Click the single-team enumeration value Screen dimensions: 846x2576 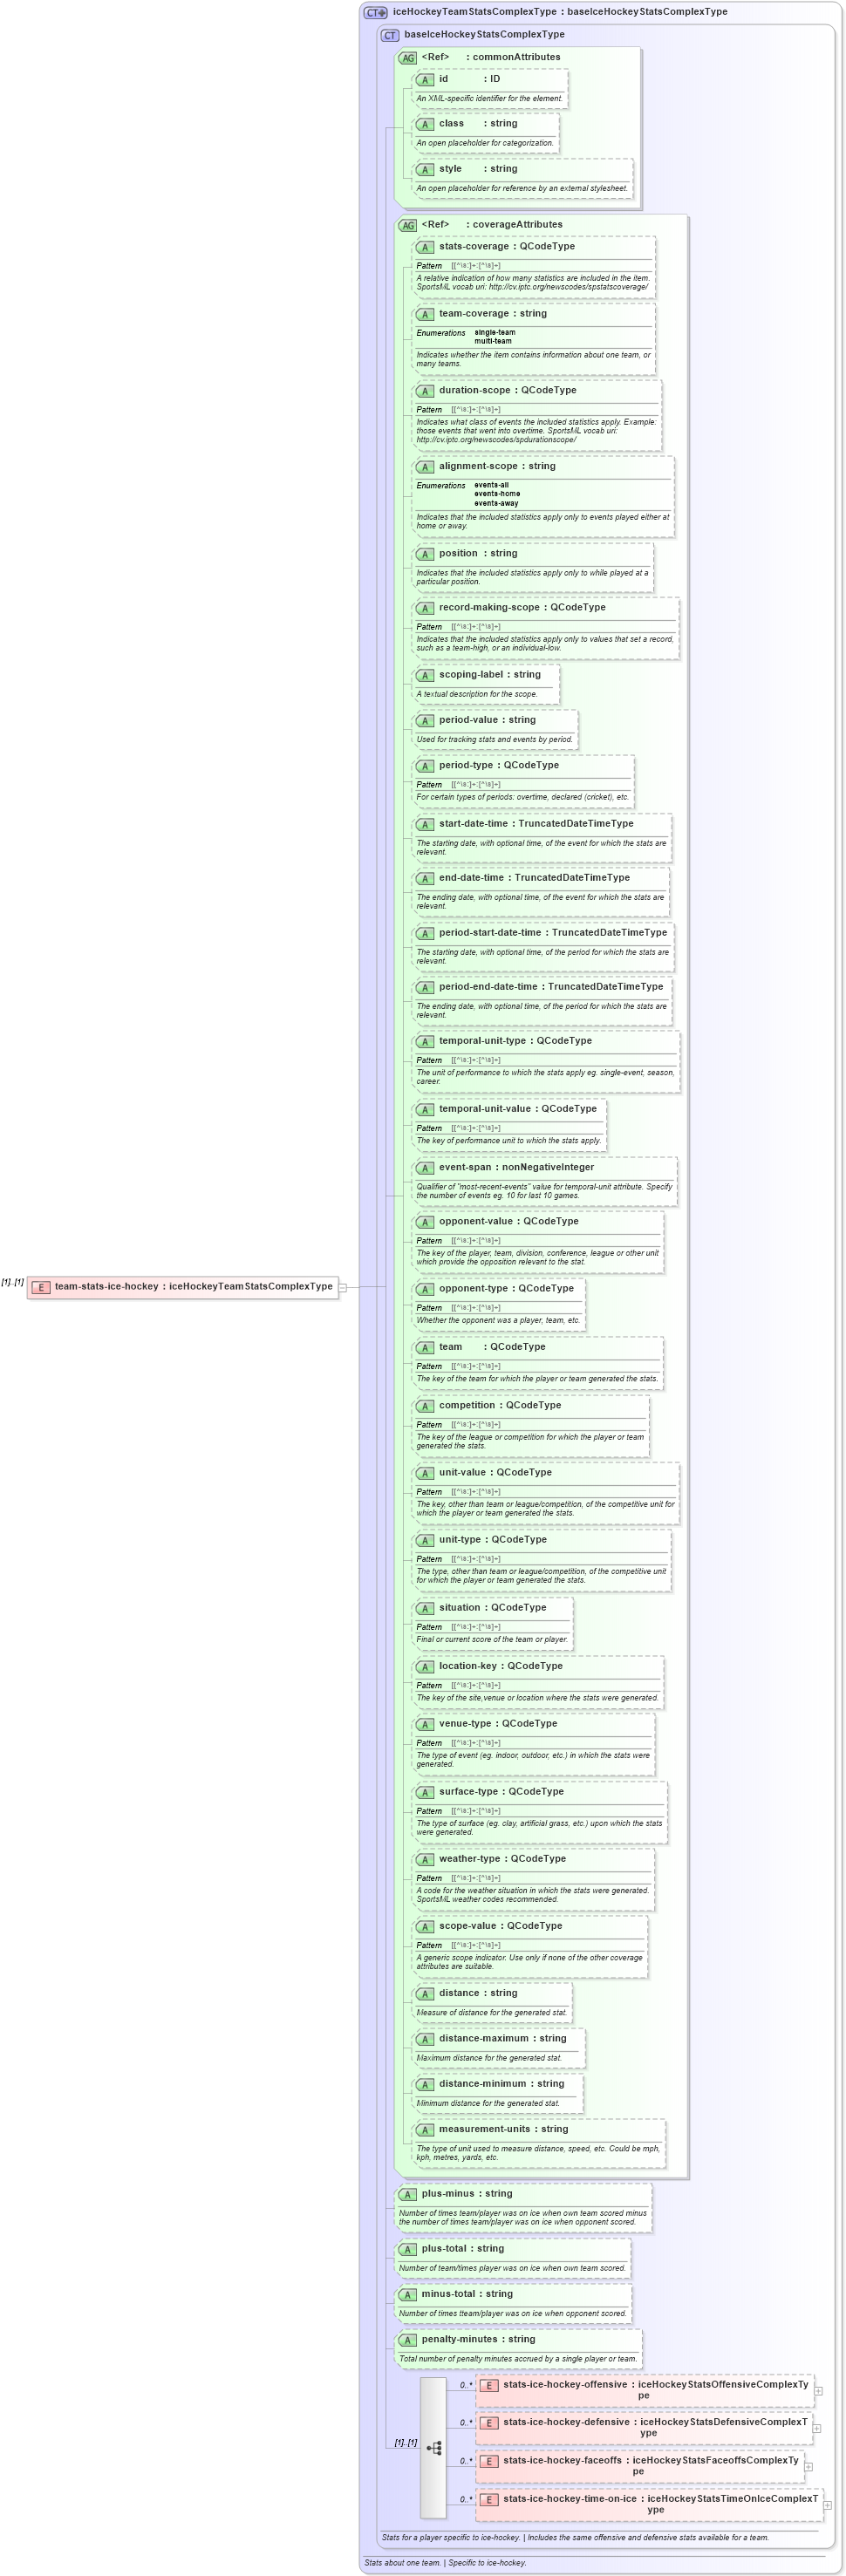coord(495,333)
